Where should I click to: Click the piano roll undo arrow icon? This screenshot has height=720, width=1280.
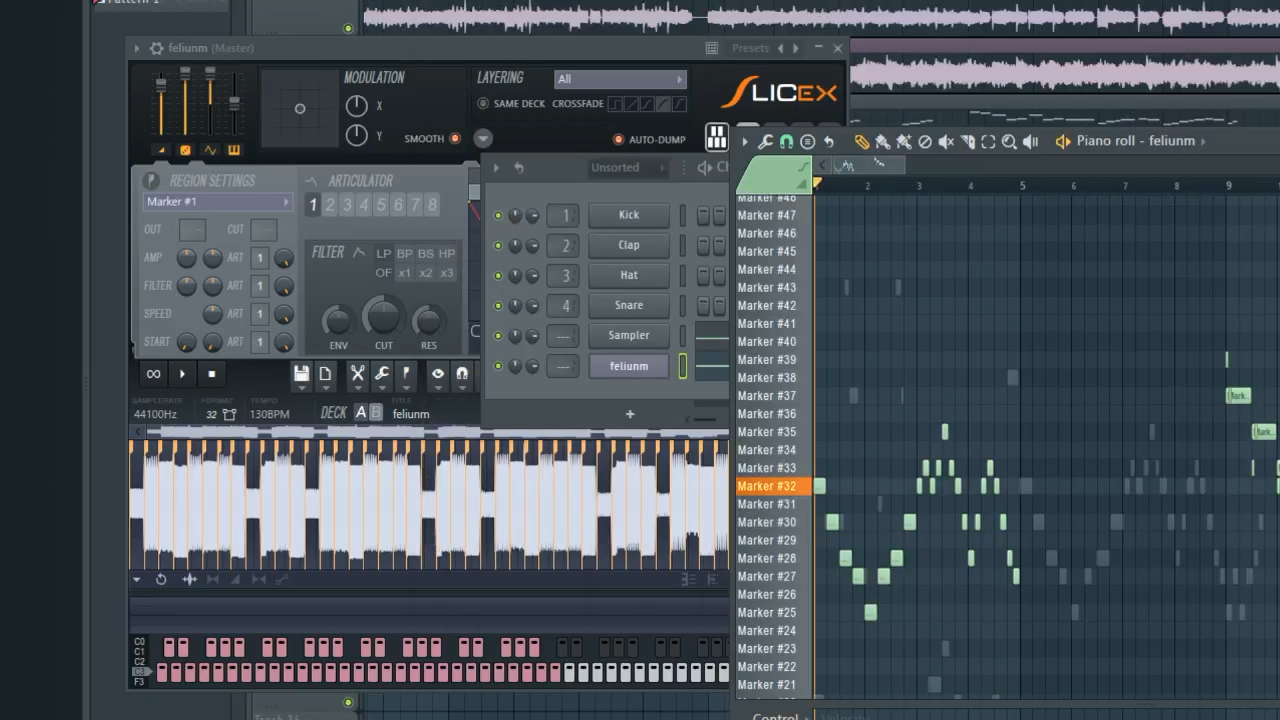click(x=828, y=141)
